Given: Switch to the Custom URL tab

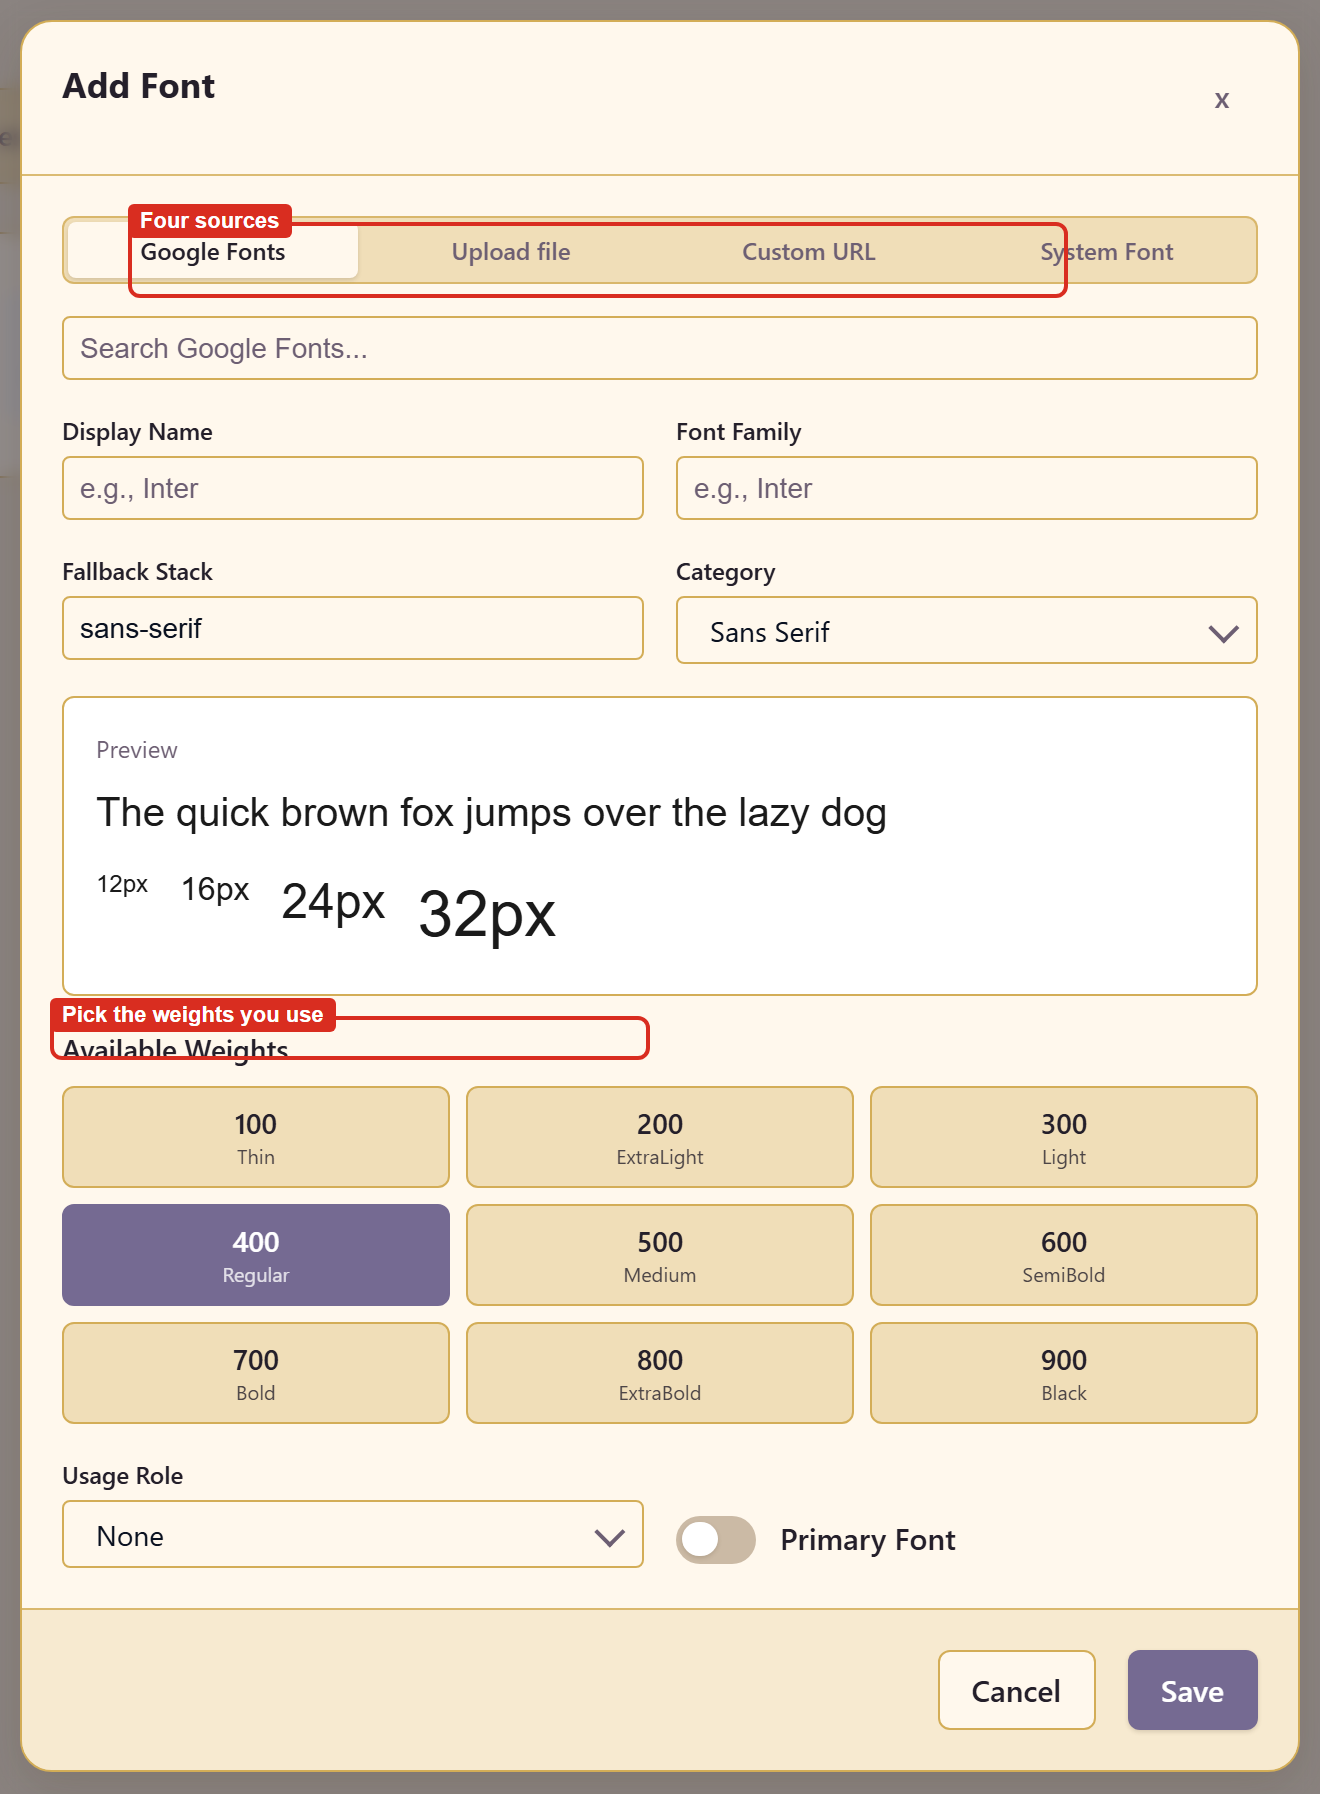Looking at the screenshot, I should 808,251.
